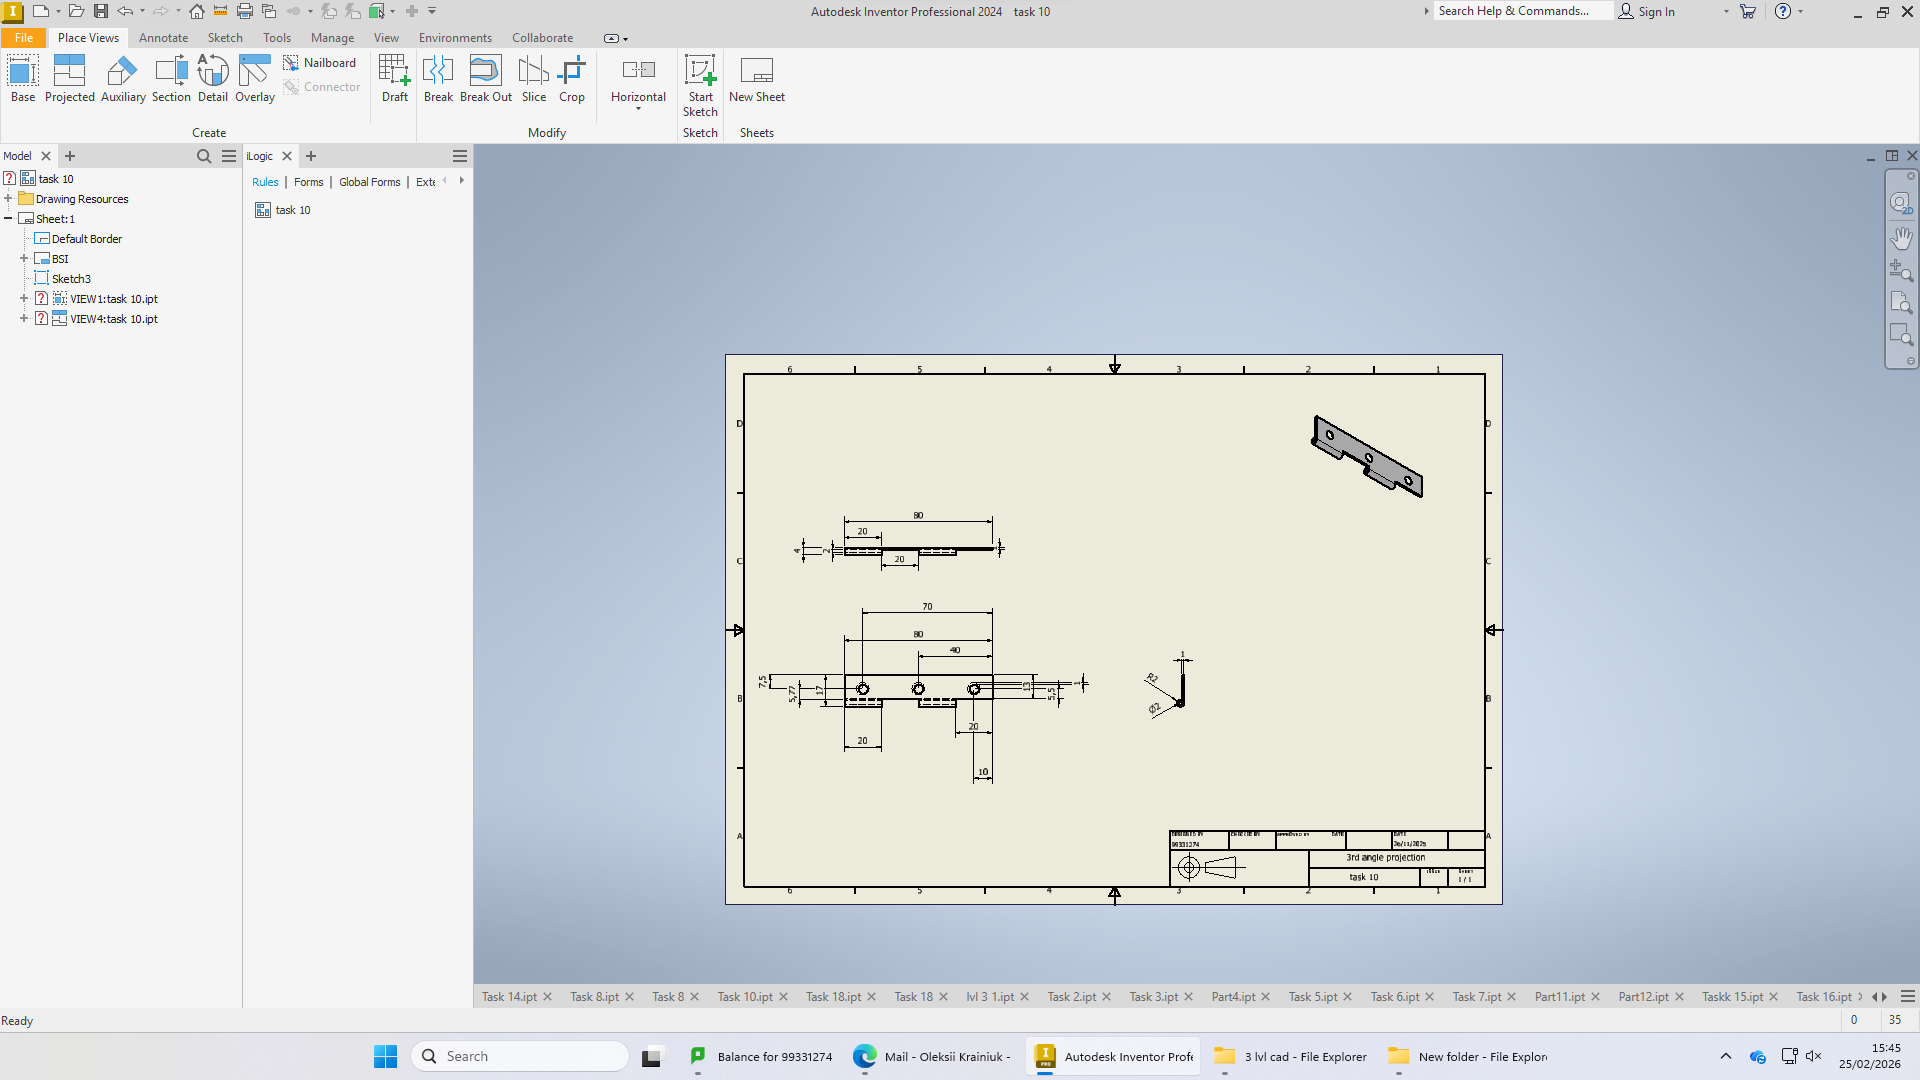
Task: Click the Search Help & Commands field
Action: click(x=1522, y=11)
